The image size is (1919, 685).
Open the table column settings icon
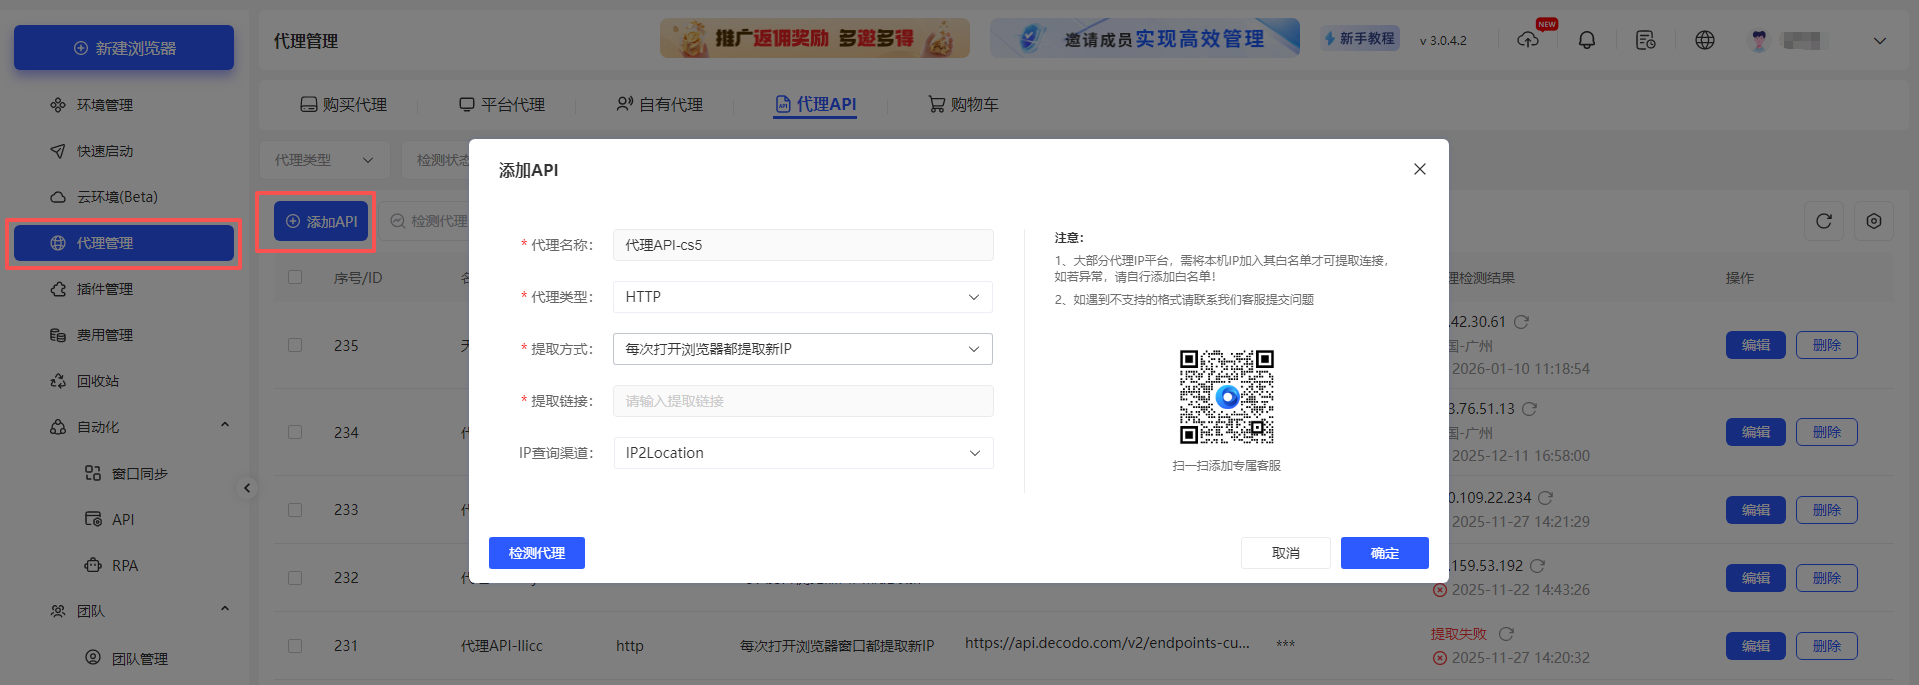tap(1874, 221)
